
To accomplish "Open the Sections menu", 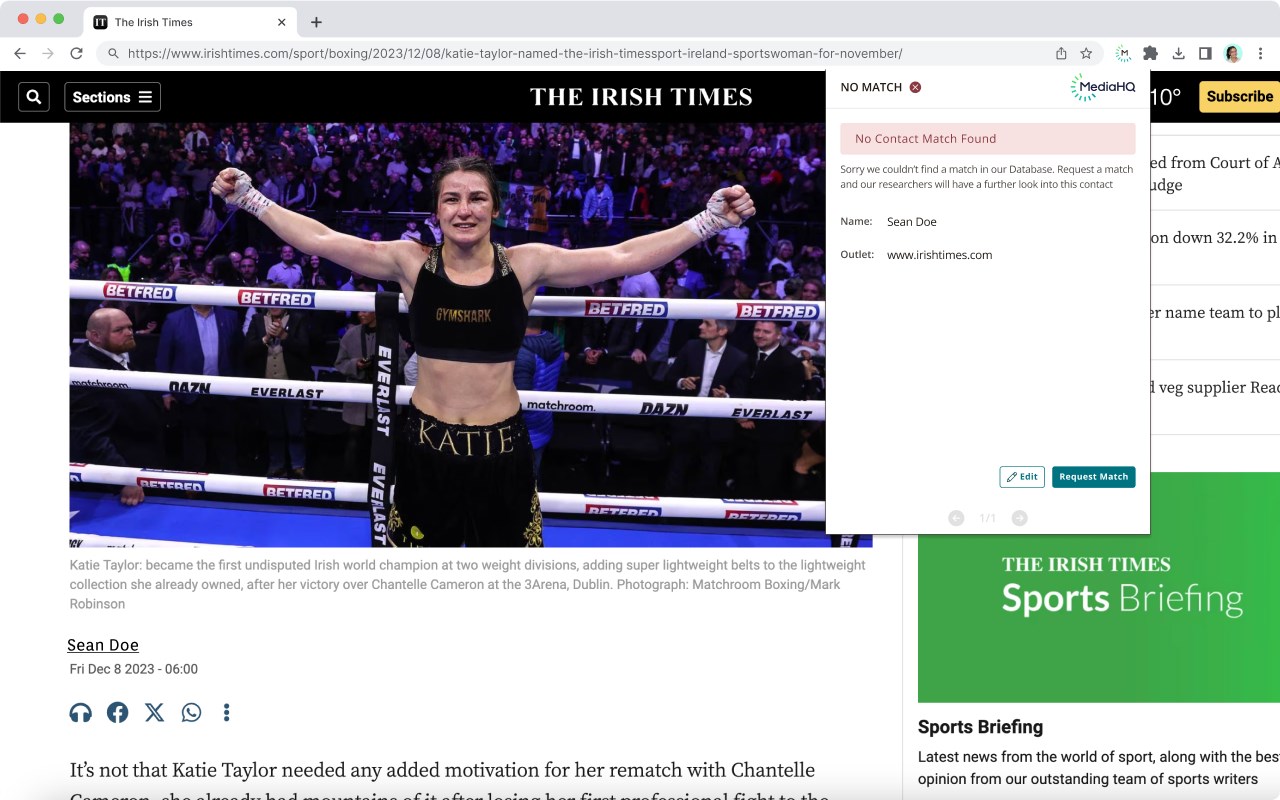I will [x=112, y=97].
